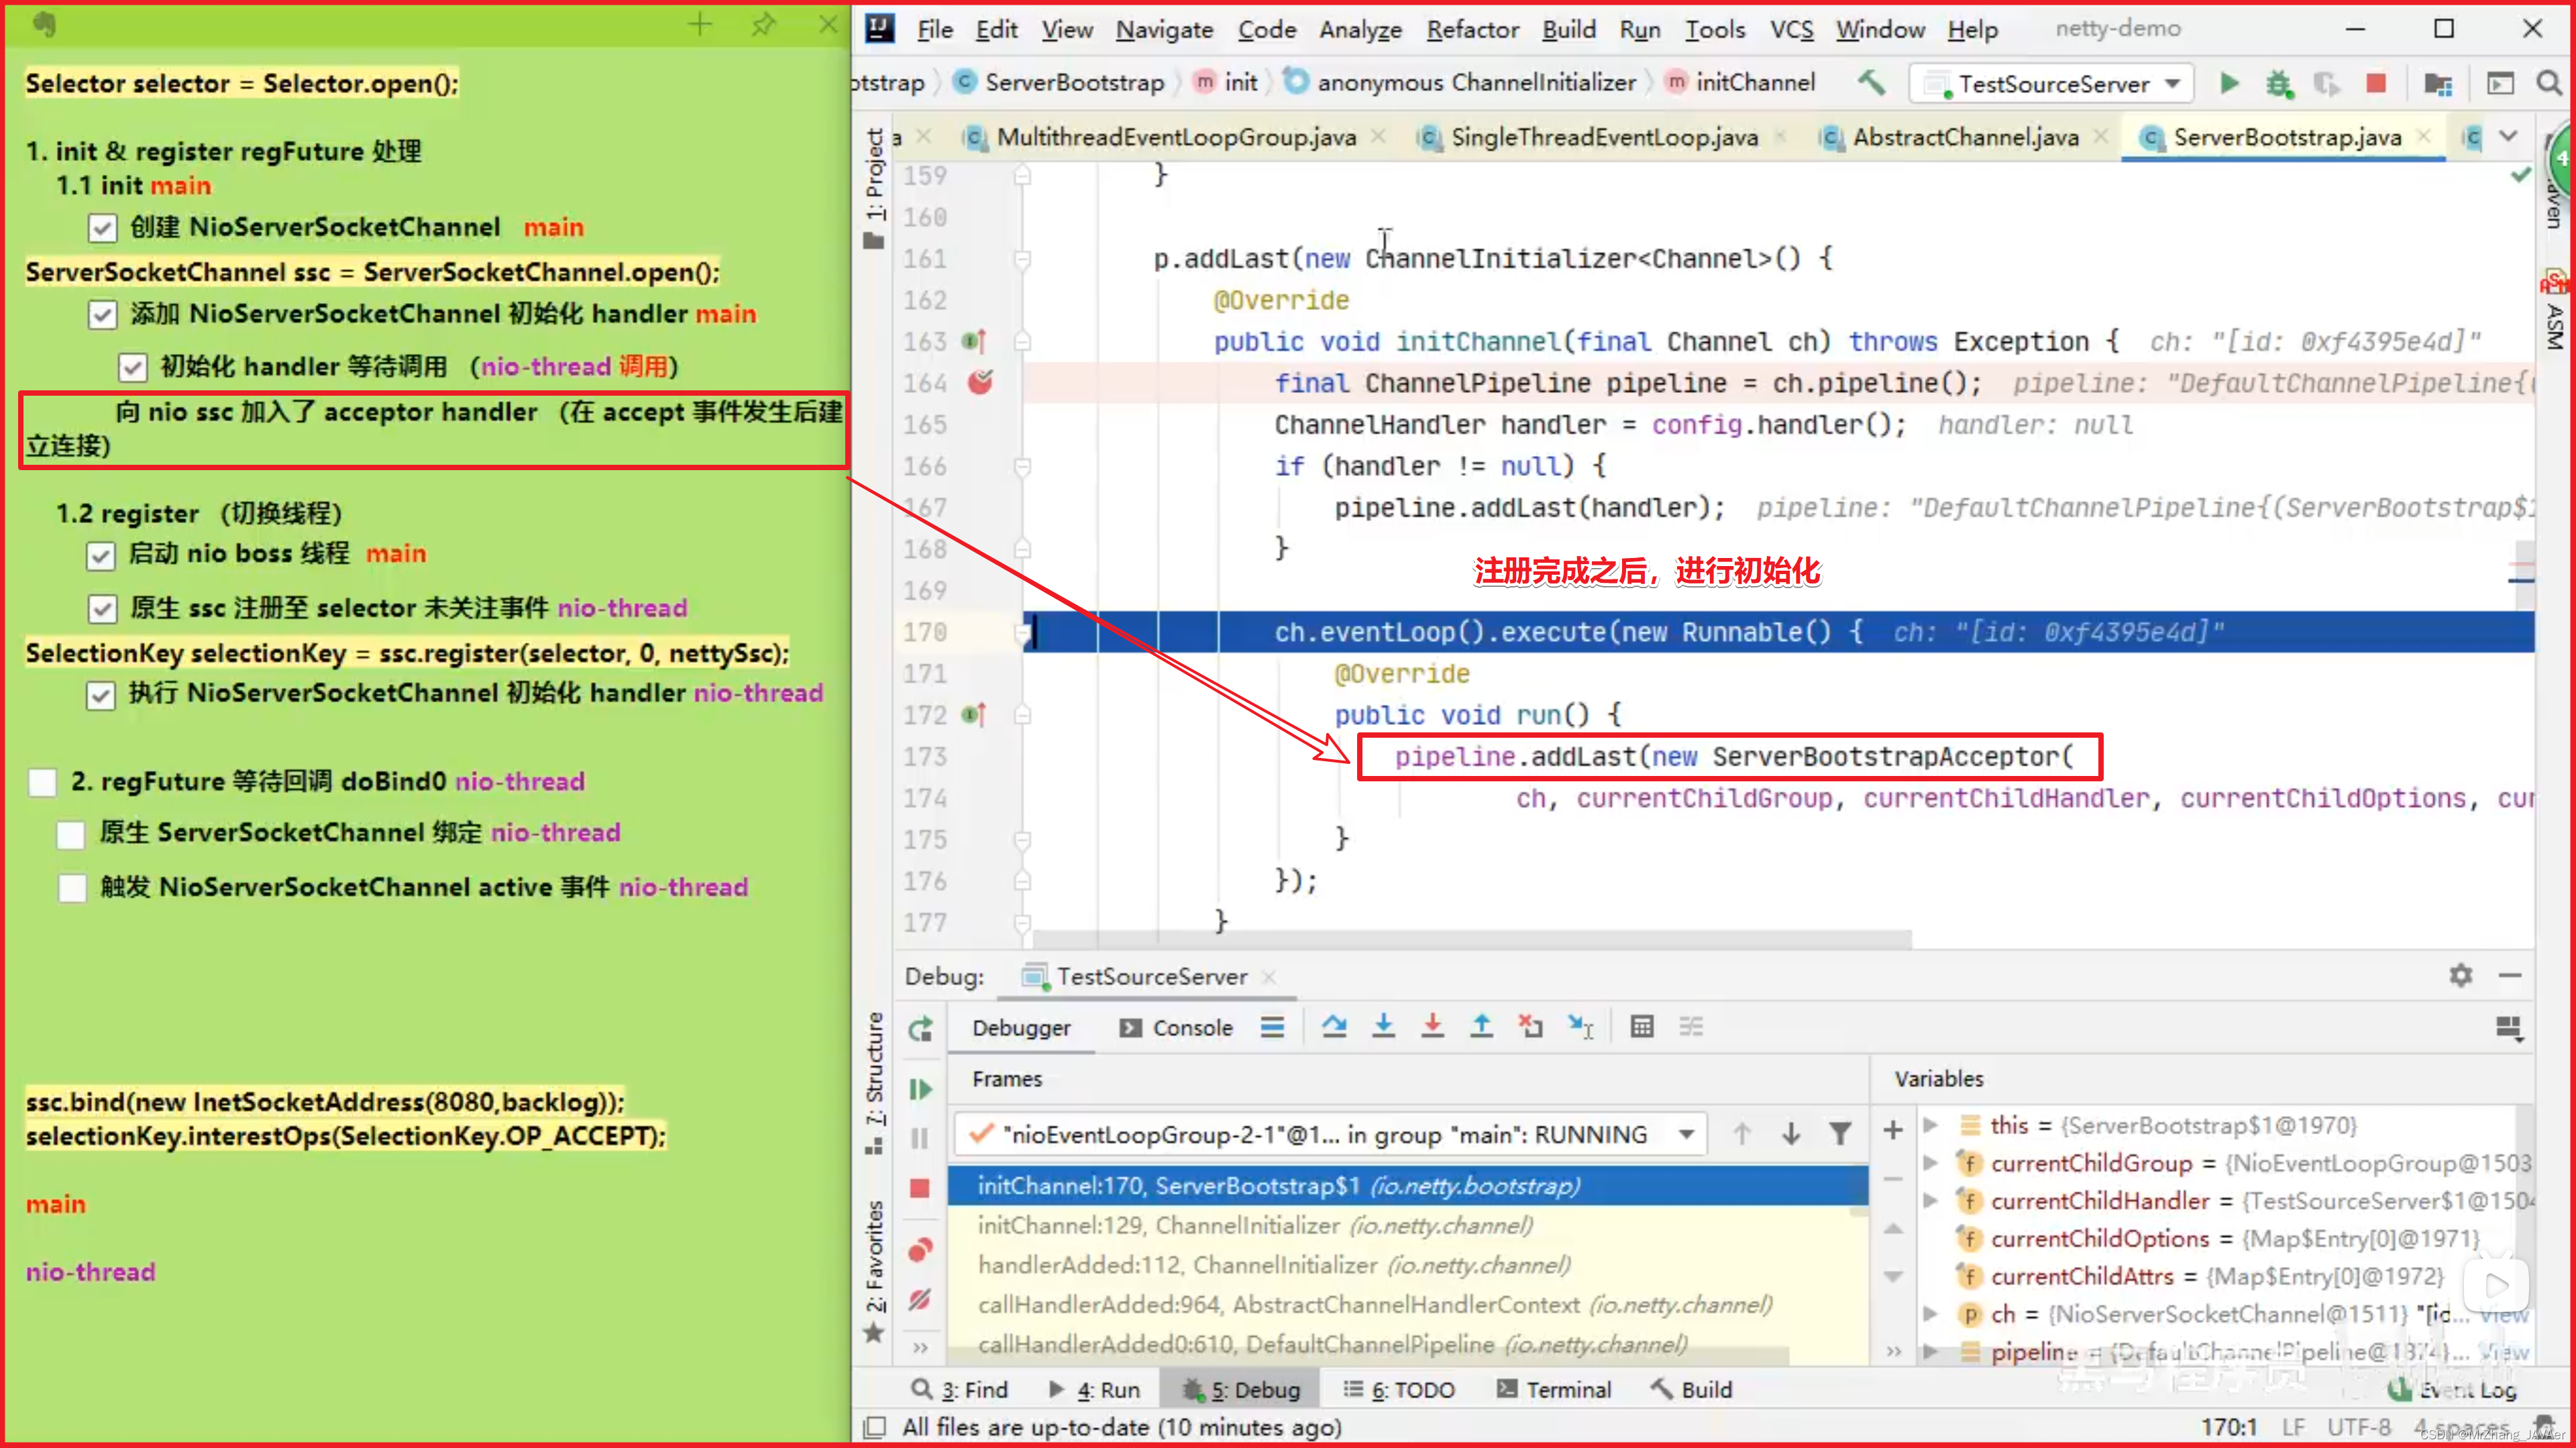Expand the currentChildGroup variable node
Screen dimensions: 2576x1448
tap(1931, 1163)
